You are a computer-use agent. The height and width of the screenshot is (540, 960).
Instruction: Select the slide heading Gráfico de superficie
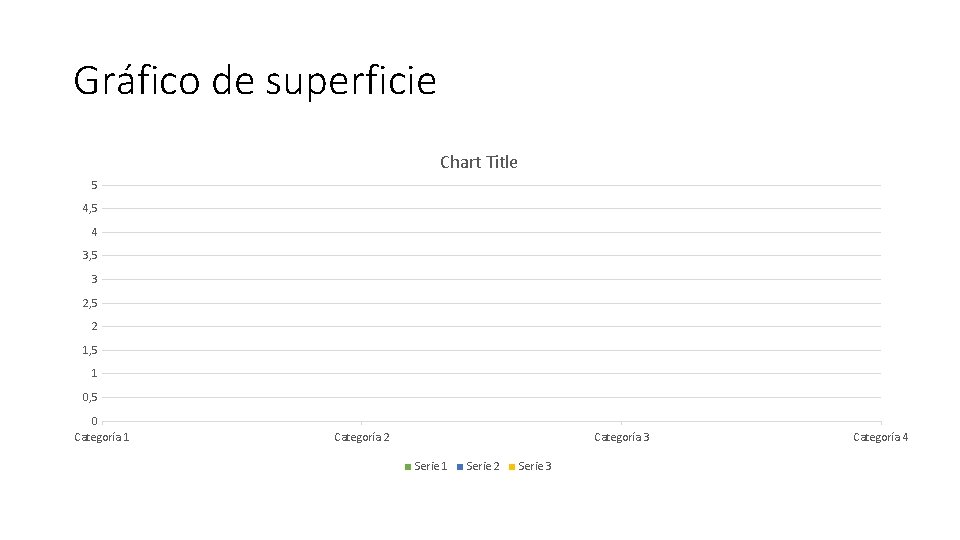pos(255,81)
